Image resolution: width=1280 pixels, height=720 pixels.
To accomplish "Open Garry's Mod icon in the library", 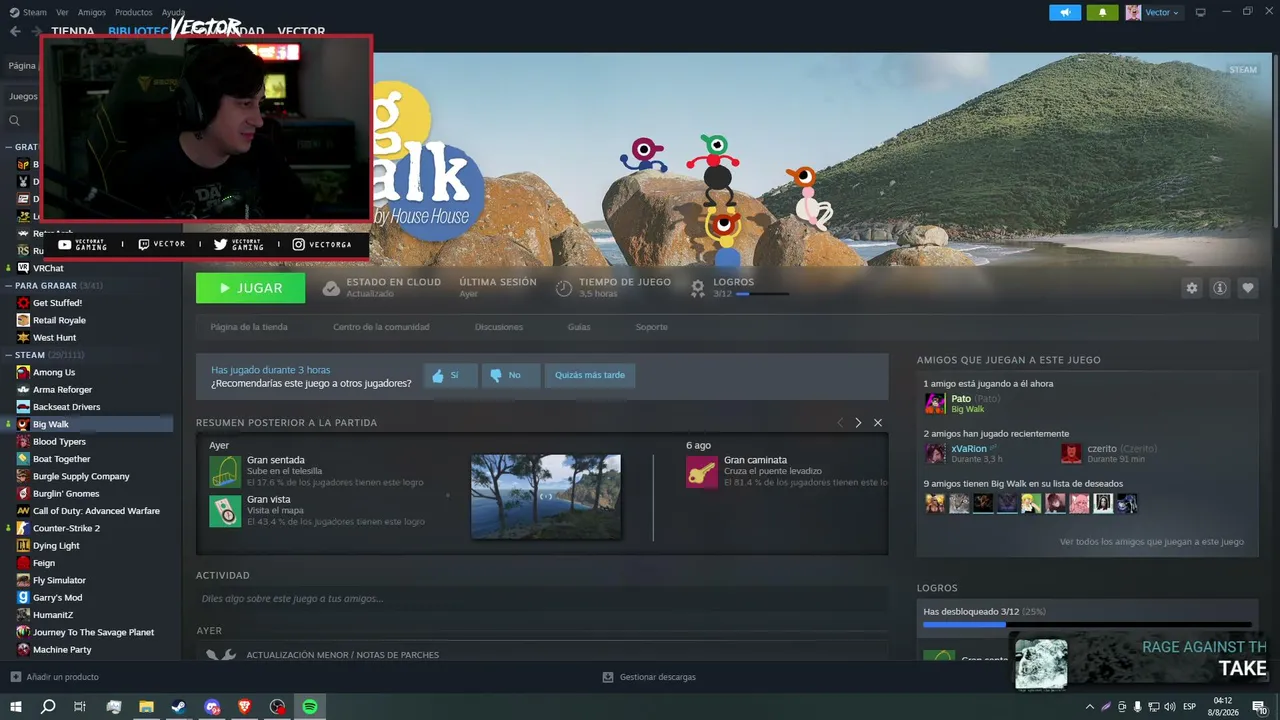I will (x=23, y=597).
